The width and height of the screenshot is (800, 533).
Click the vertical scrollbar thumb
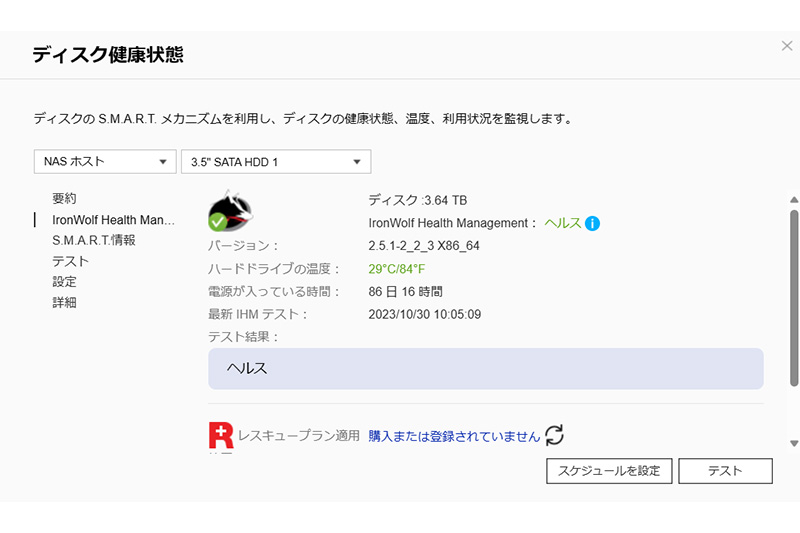[x=794, y=297]
